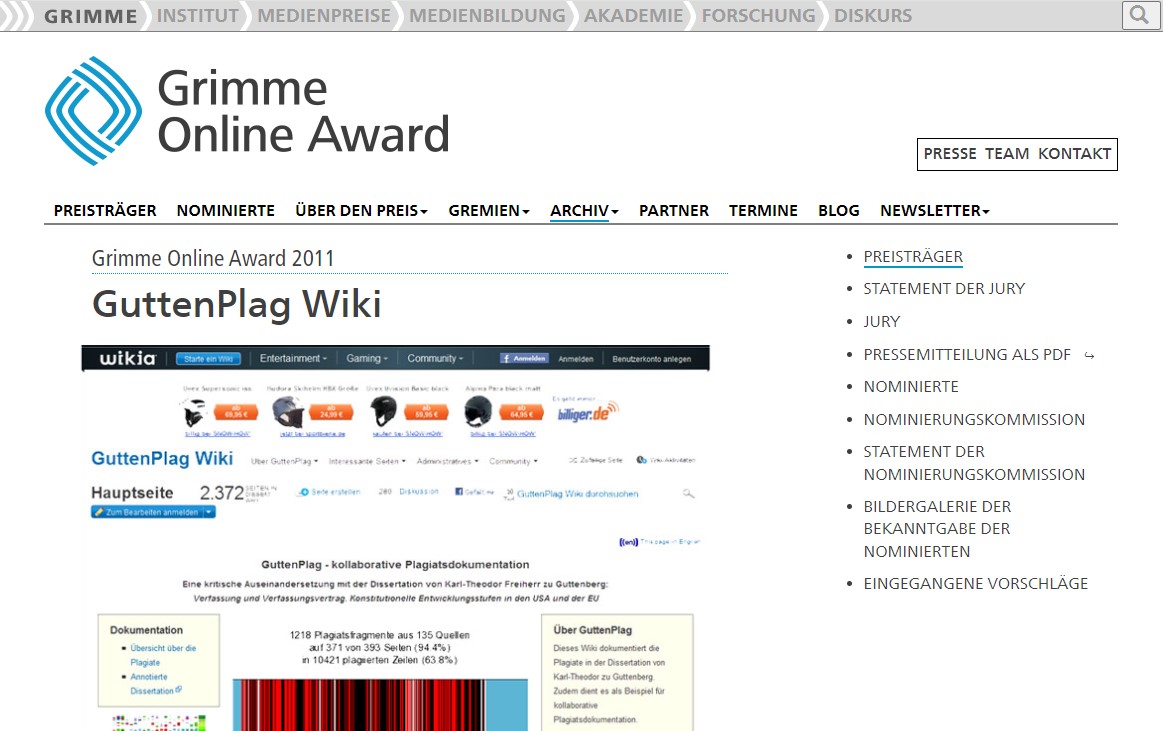Click the TEAM link
This screenshot has height=731, width=1163.
(x=1007, y=153)
